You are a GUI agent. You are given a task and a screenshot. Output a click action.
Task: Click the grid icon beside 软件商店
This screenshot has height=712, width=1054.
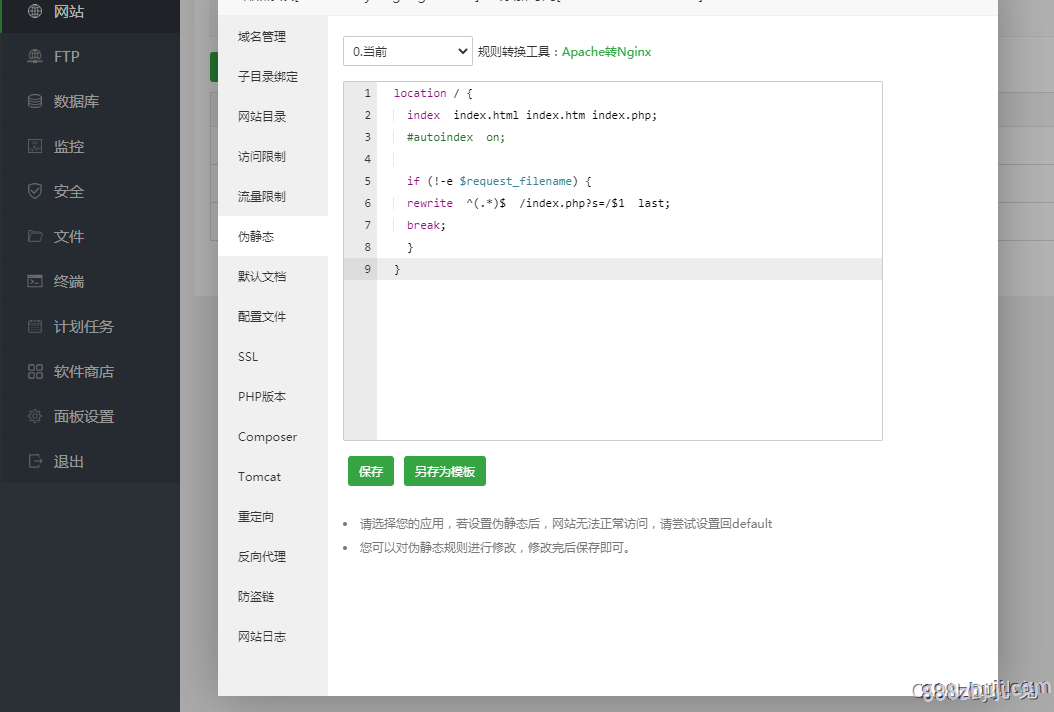click(35, 371)
